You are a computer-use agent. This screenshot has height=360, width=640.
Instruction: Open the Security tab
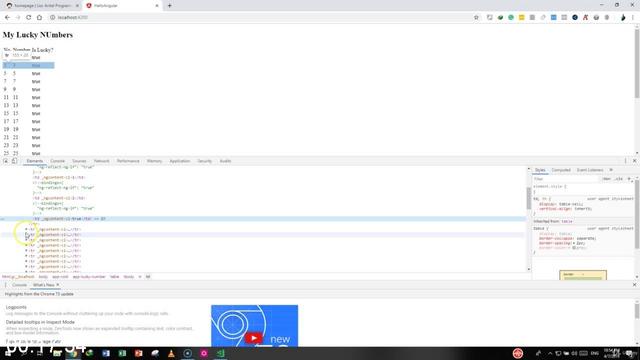tap(204, 161)
